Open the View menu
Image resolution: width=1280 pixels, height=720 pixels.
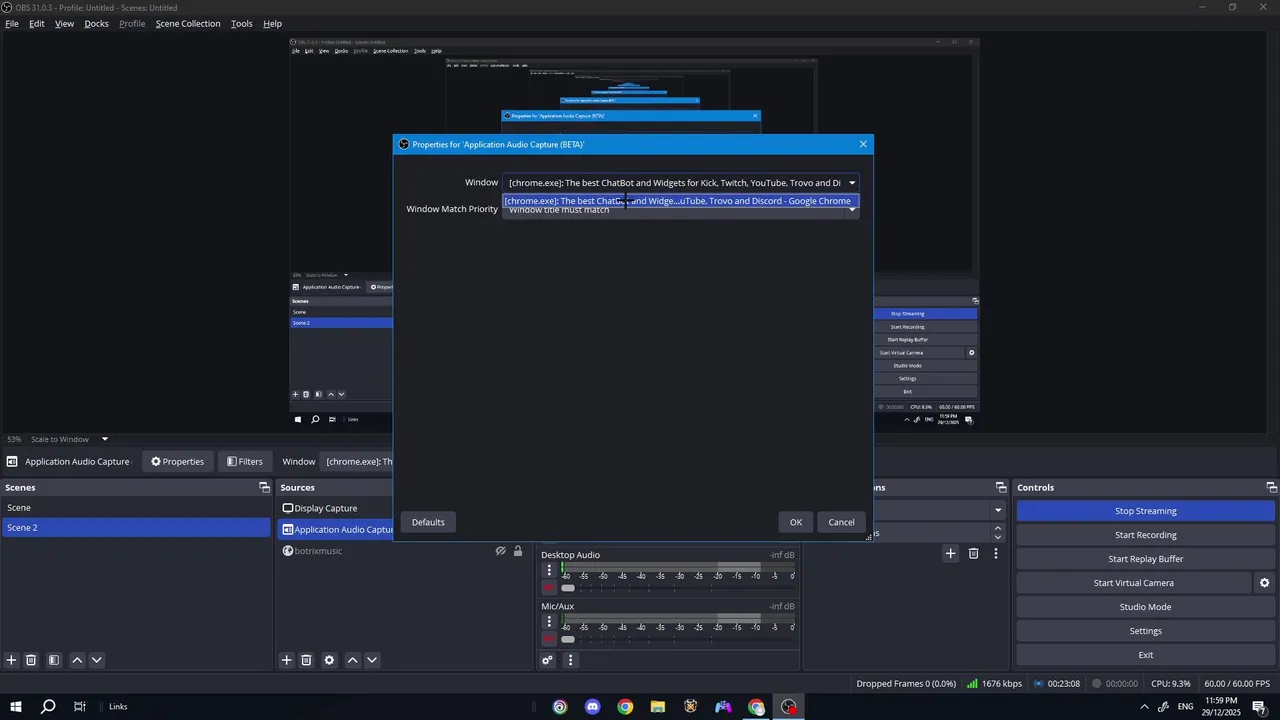coord(64,23)
